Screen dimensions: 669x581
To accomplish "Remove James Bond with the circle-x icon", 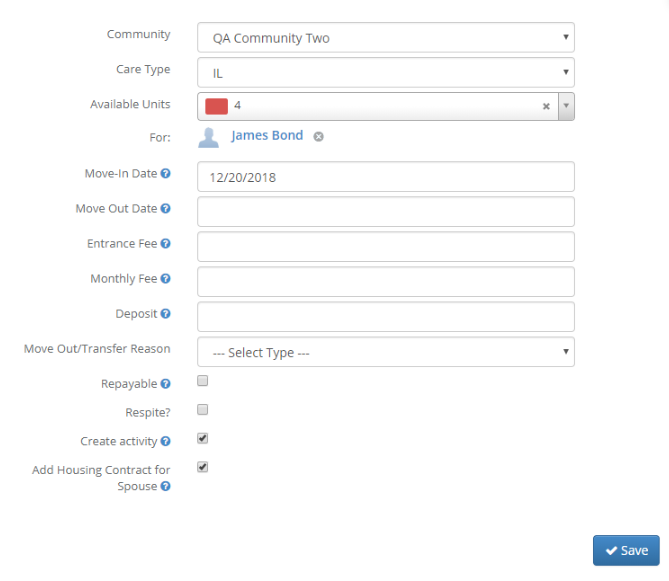I will [318, 137].
